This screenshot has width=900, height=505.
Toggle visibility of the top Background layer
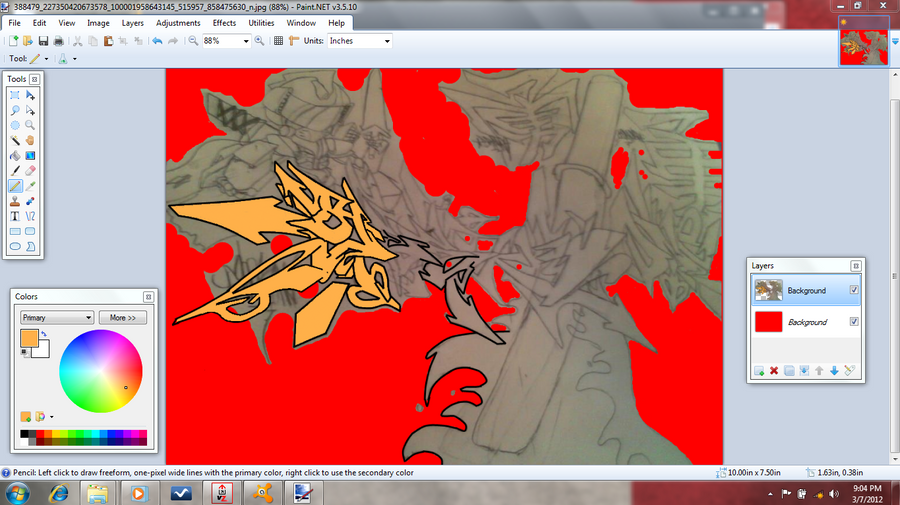click(x=854, y=290)
